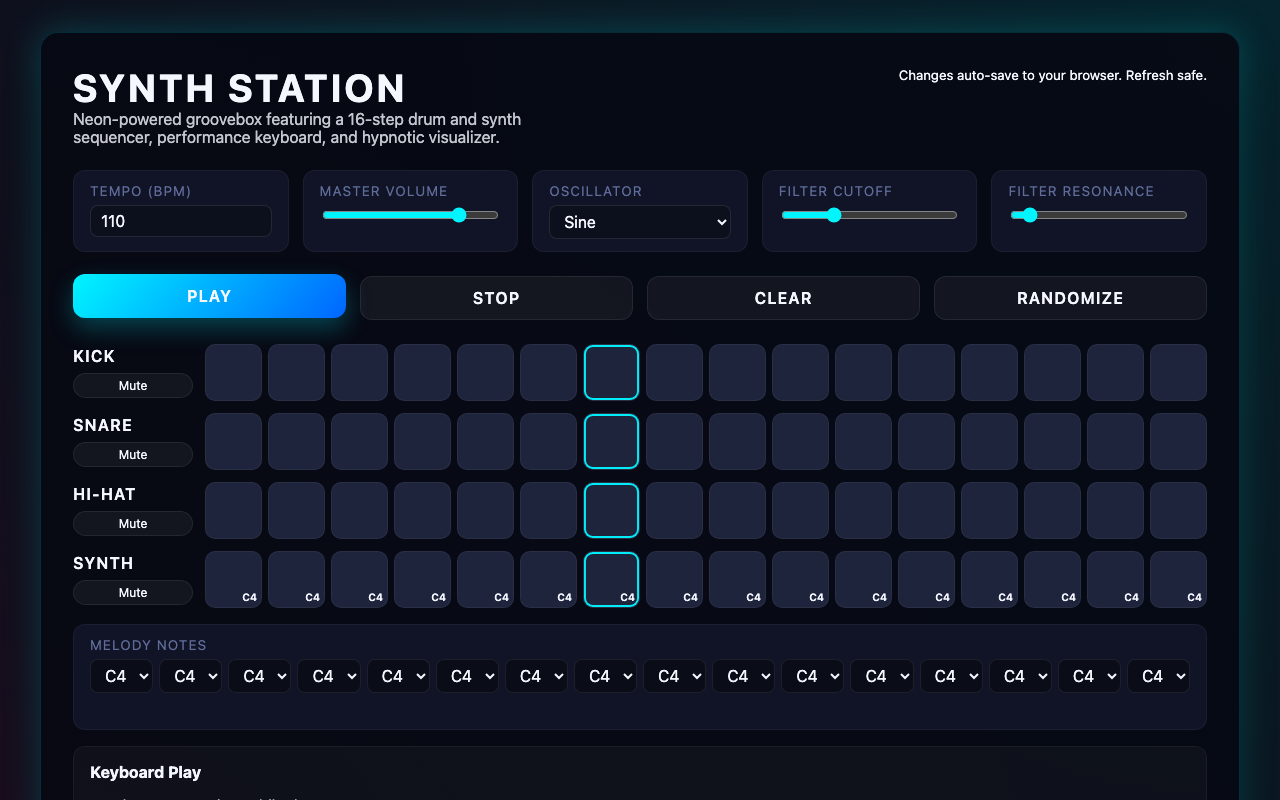This screenshot has width=1280, height=800.
Task: Mute the Snare track
Action: click(133, 455)
